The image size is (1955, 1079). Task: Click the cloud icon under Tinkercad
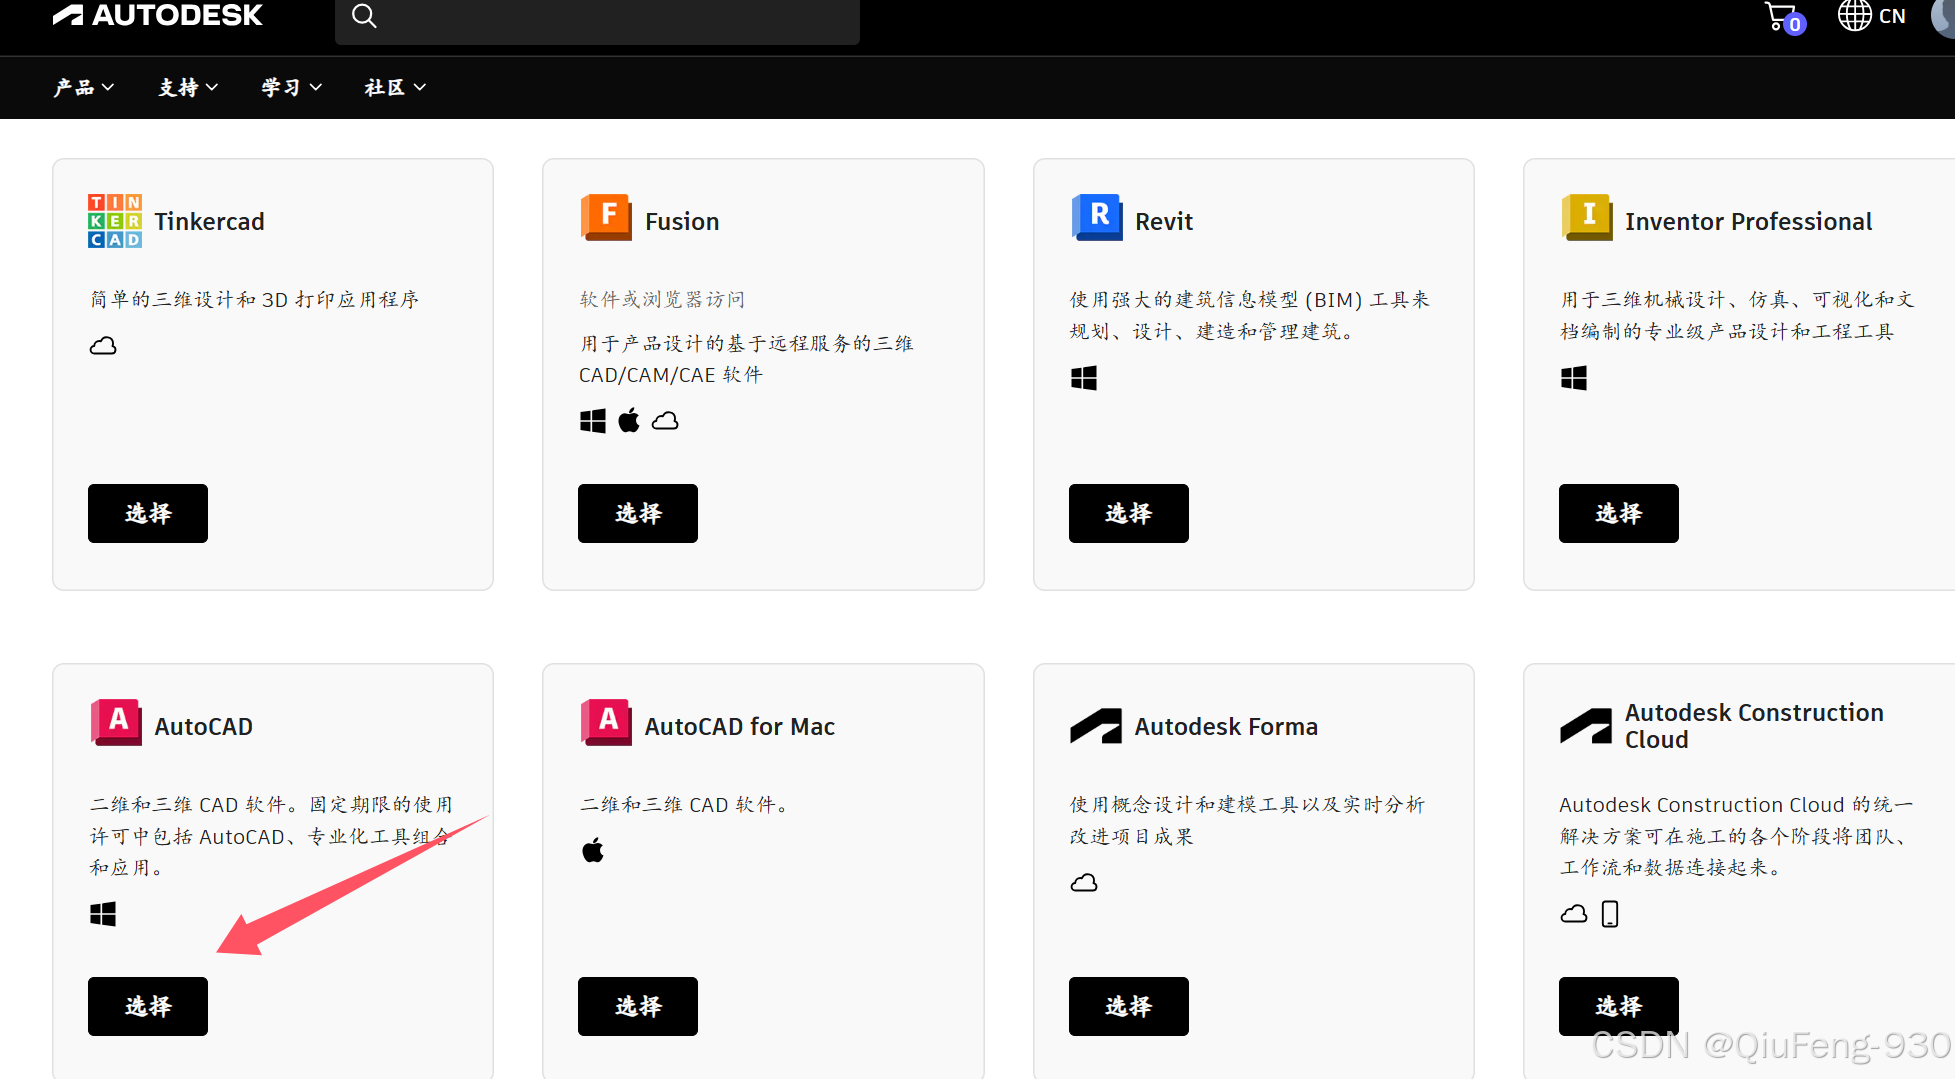(x=103, y=346)
